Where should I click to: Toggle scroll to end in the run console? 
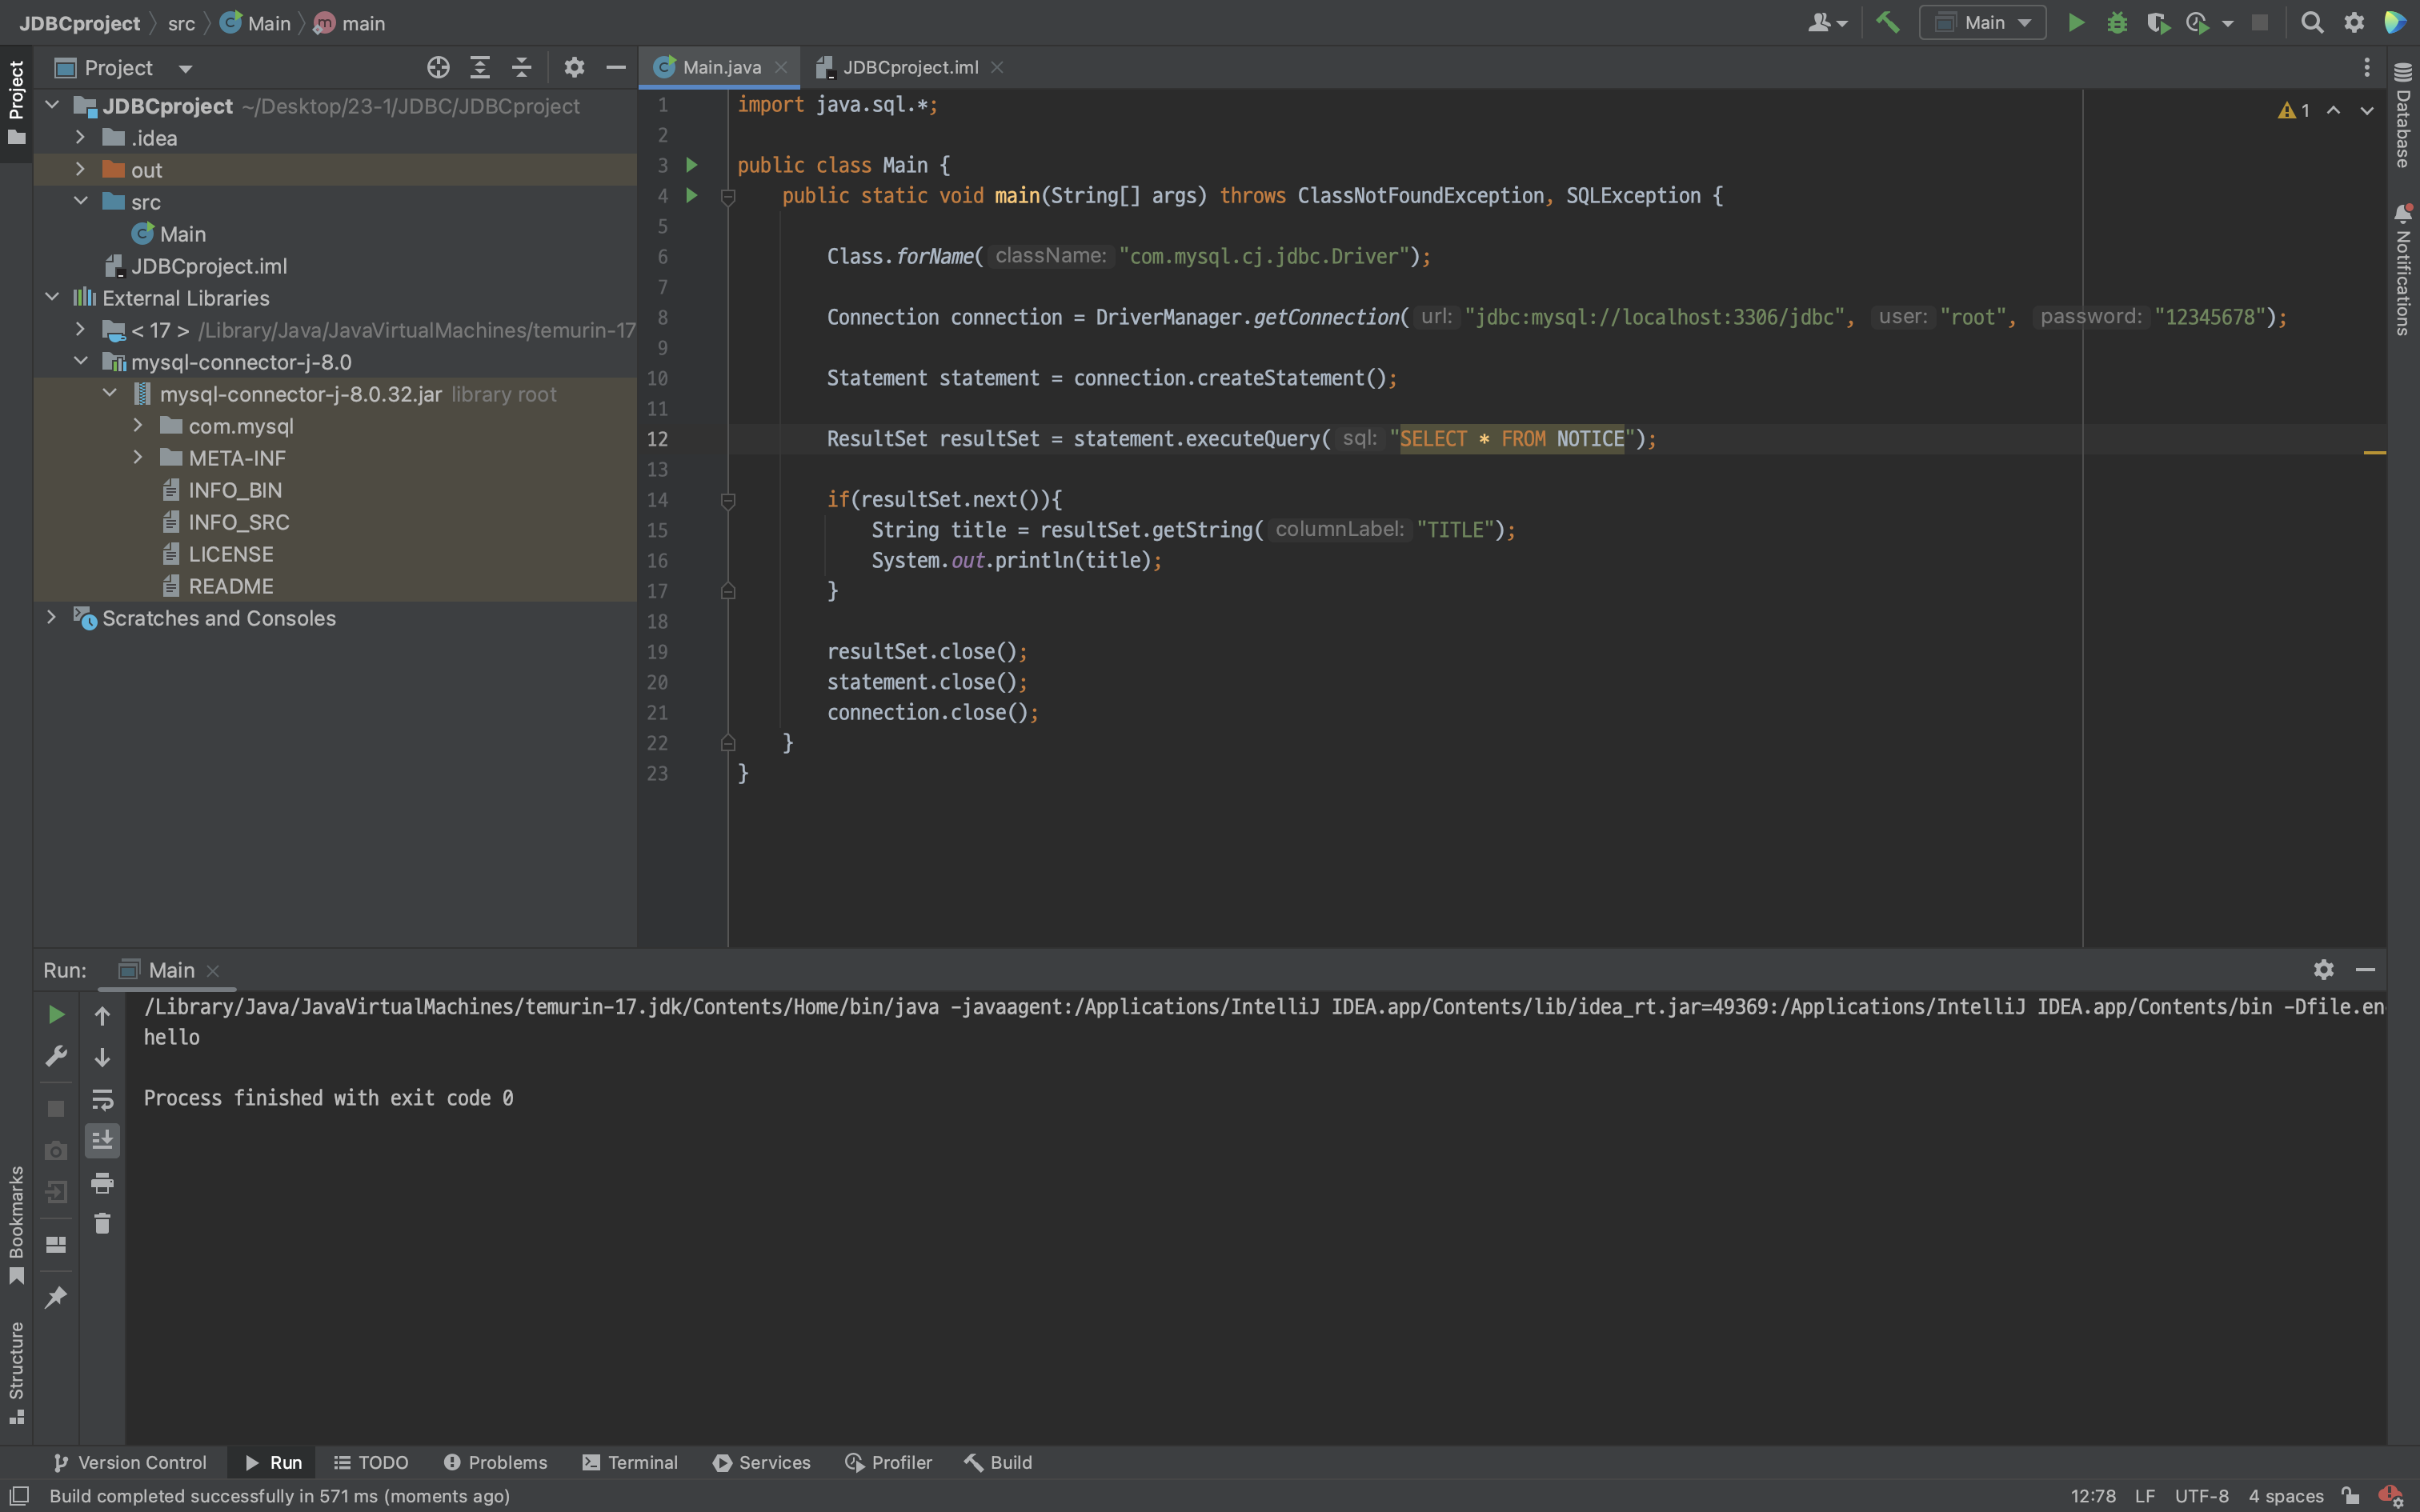pyautogui.click(x=102, y=1140)
